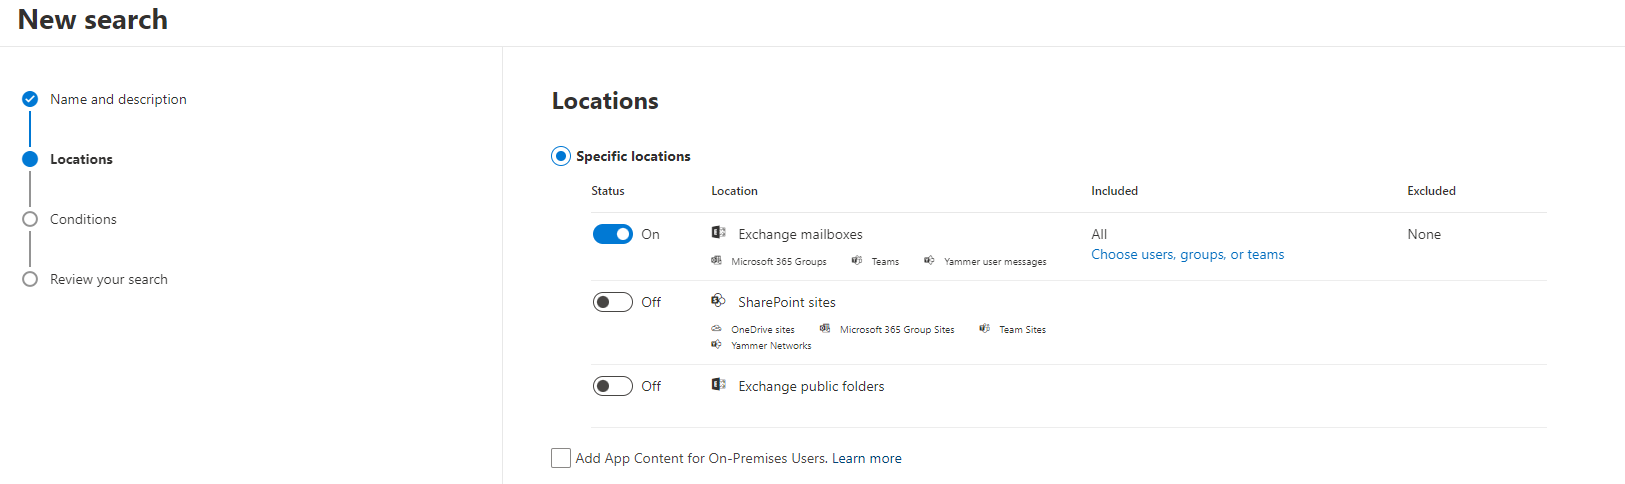
Task: Click the Included column header
Action: (1114, 191)
